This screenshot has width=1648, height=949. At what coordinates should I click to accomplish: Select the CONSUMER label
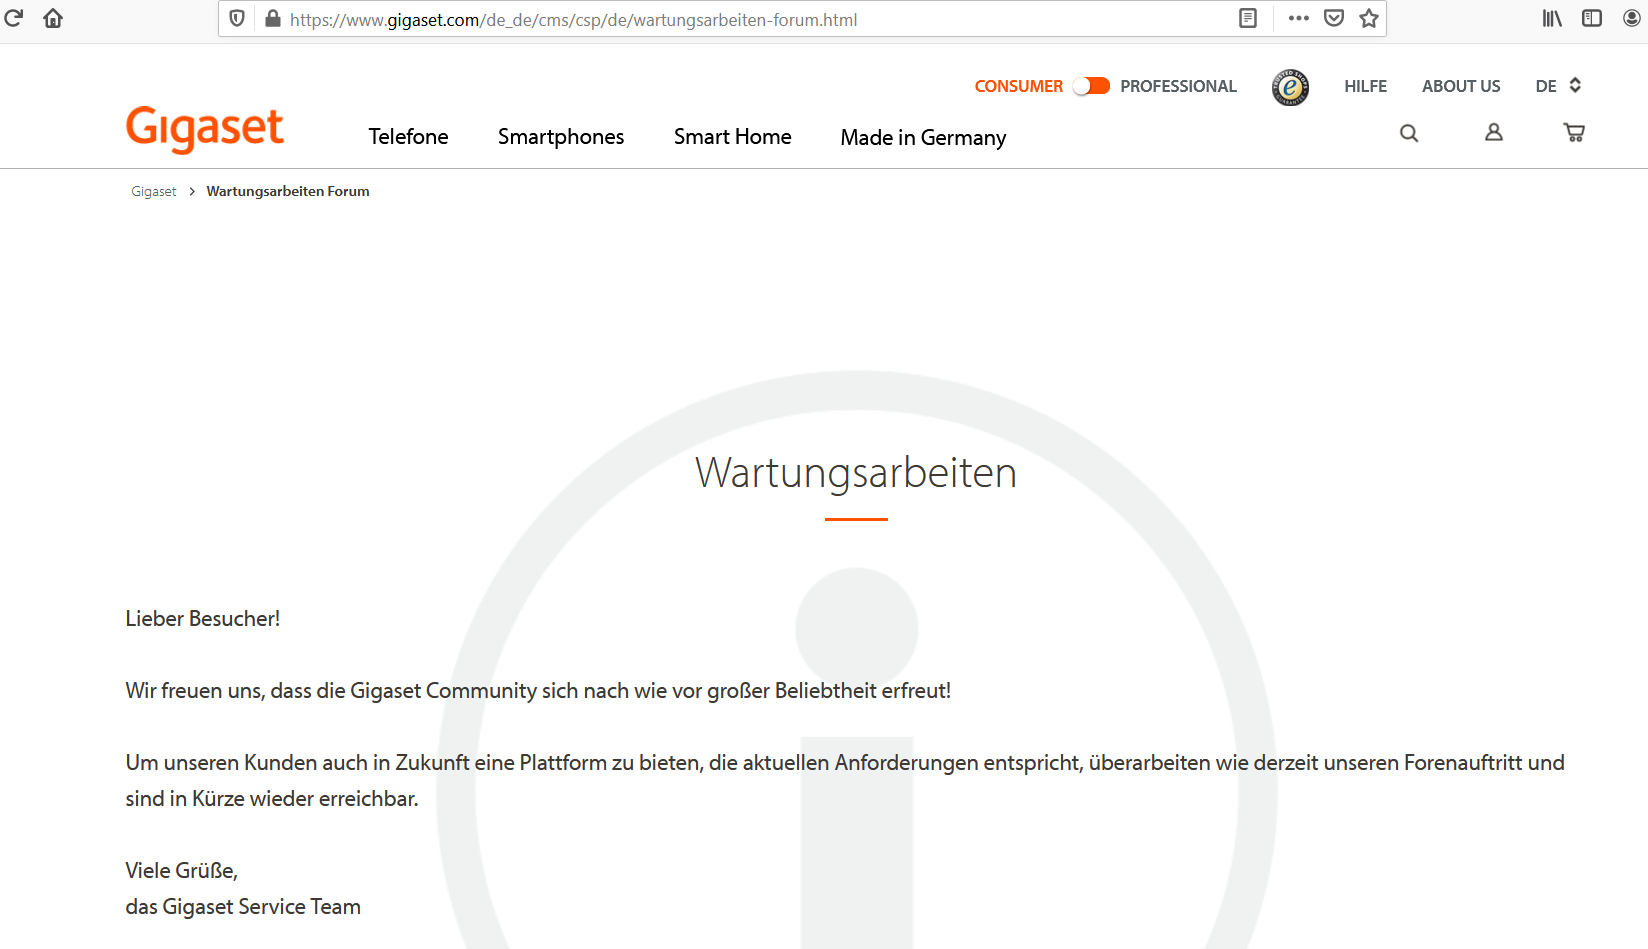(1019, 86)
